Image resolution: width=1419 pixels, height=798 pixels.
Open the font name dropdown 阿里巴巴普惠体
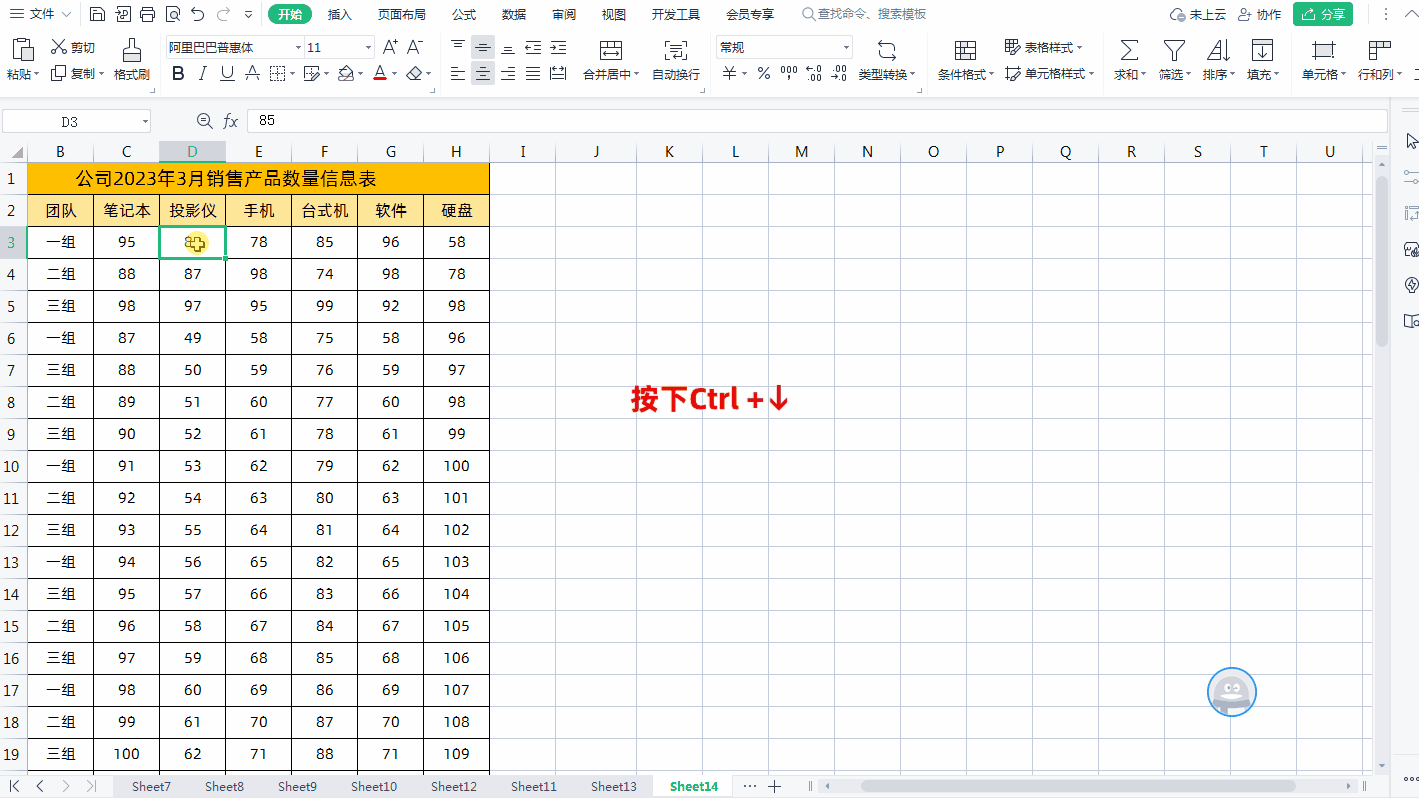(298, 48)
